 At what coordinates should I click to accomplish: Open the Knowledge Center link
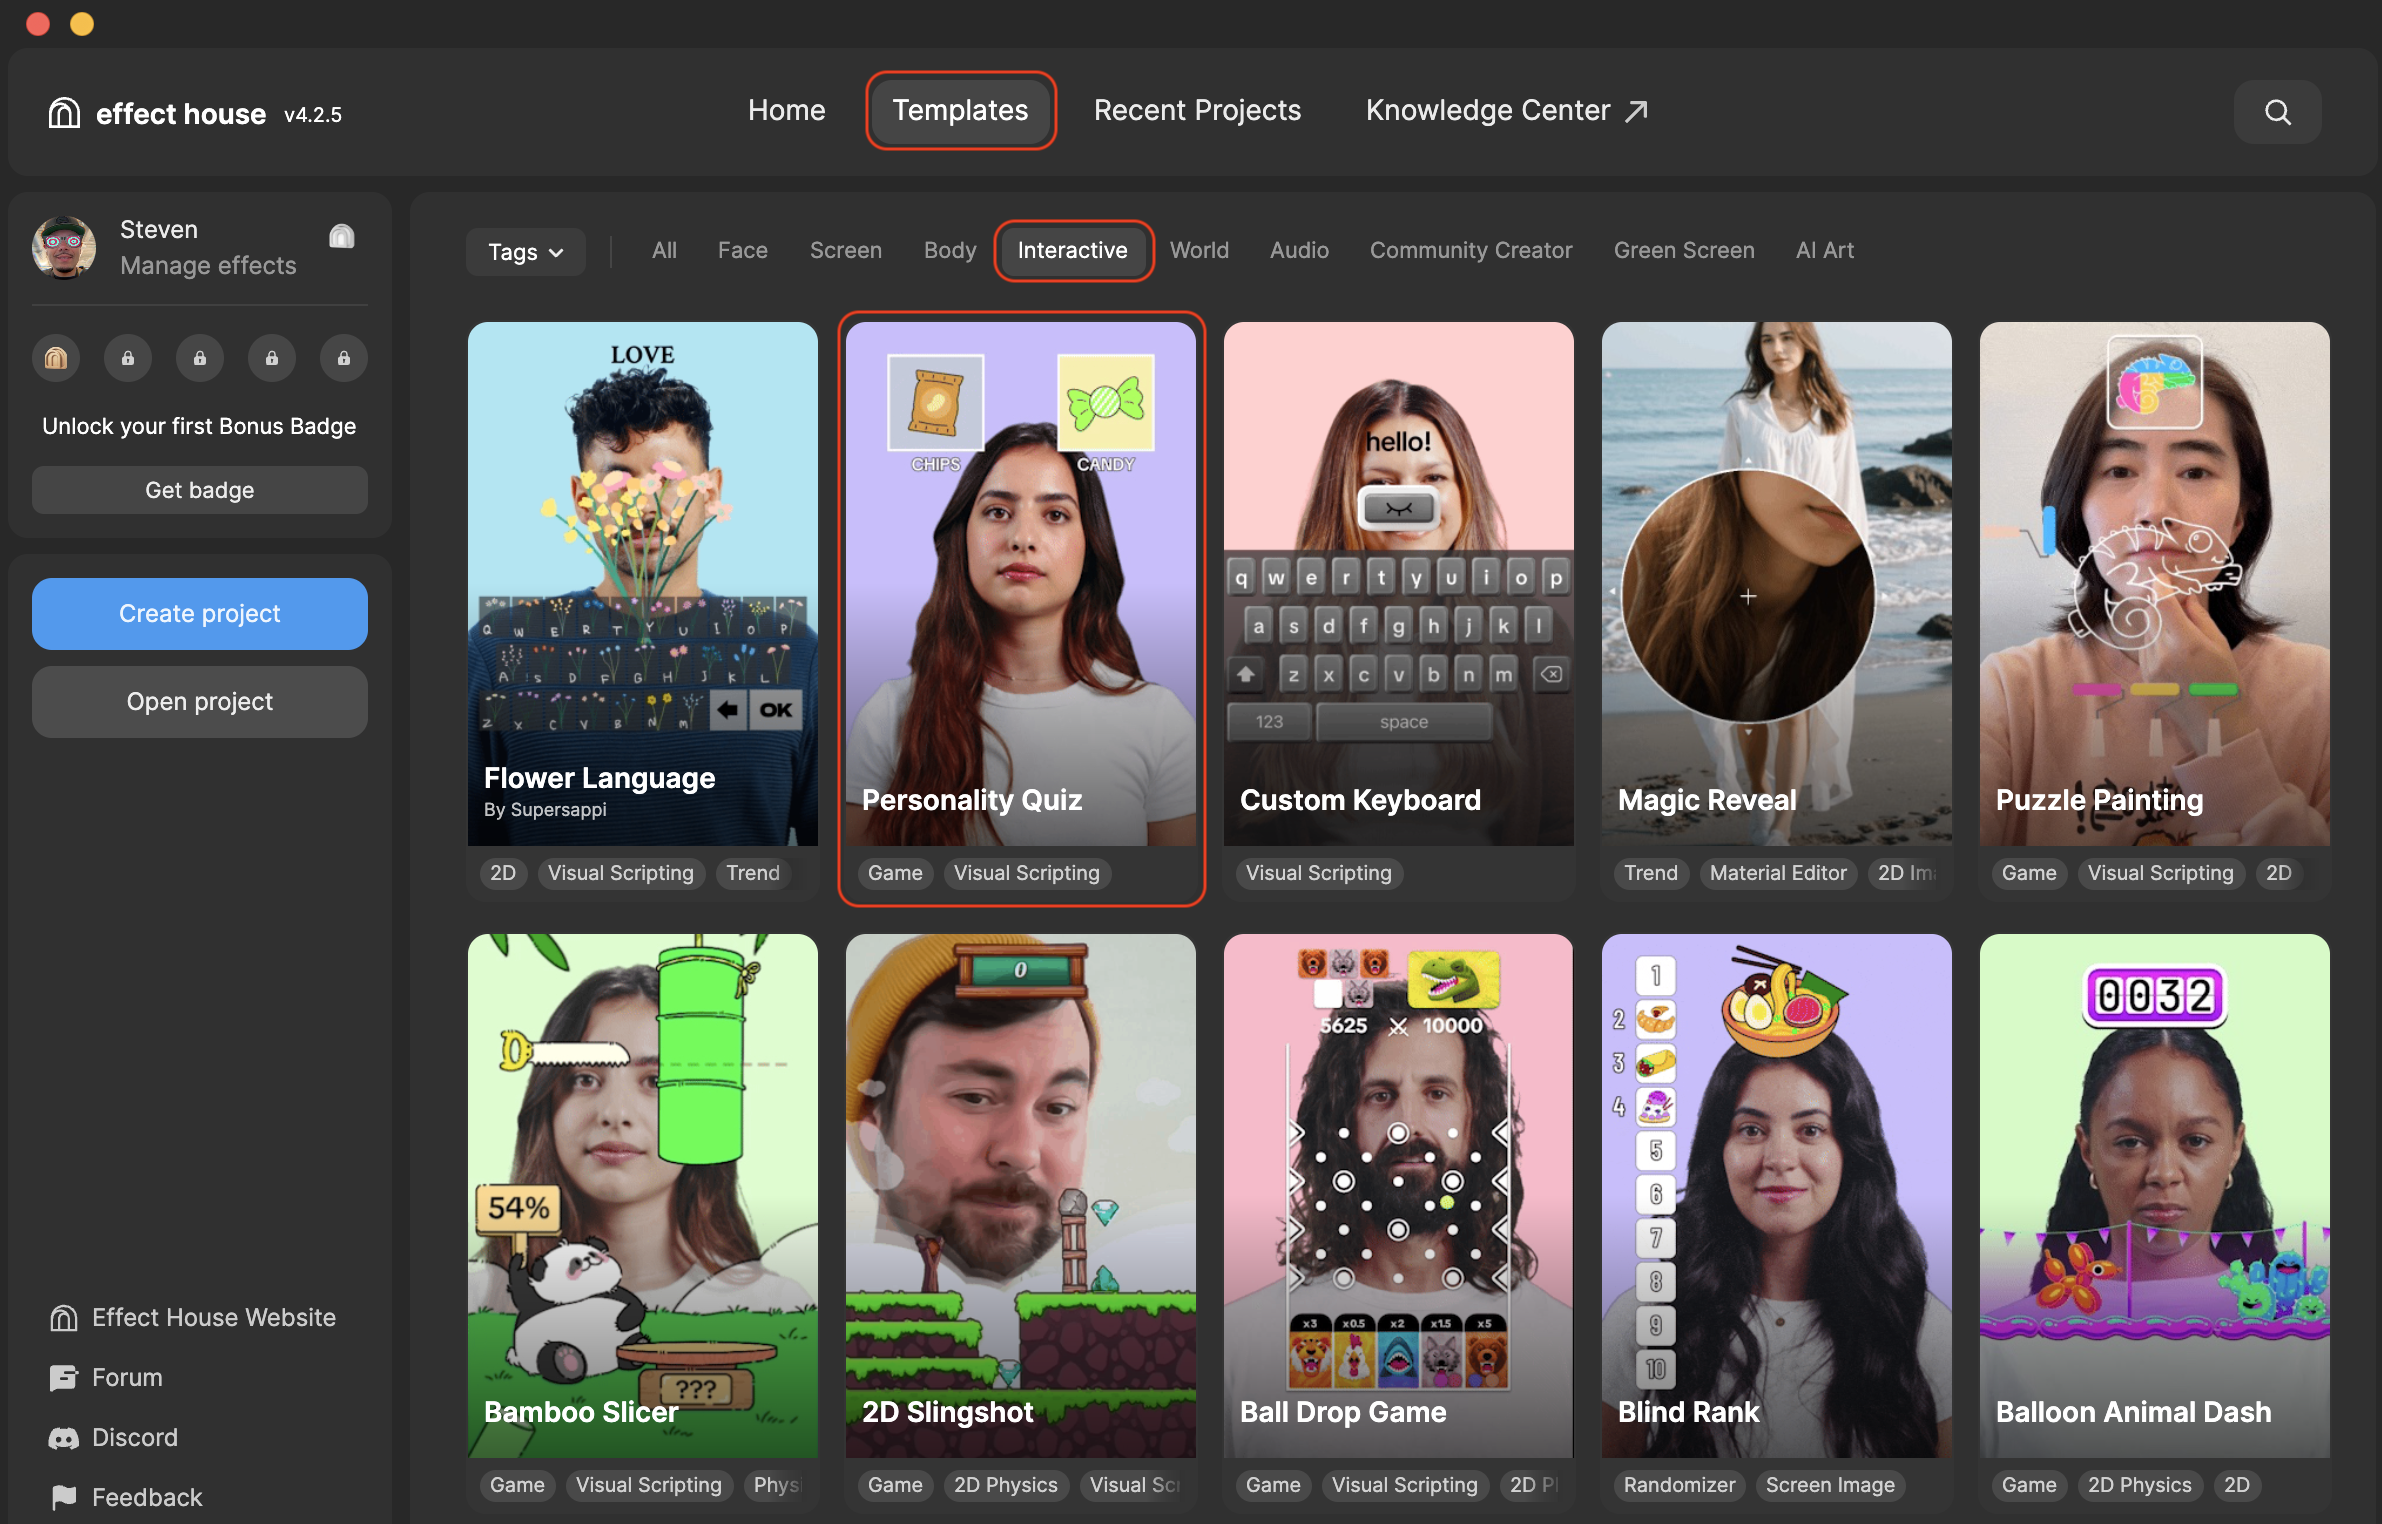1507,110
